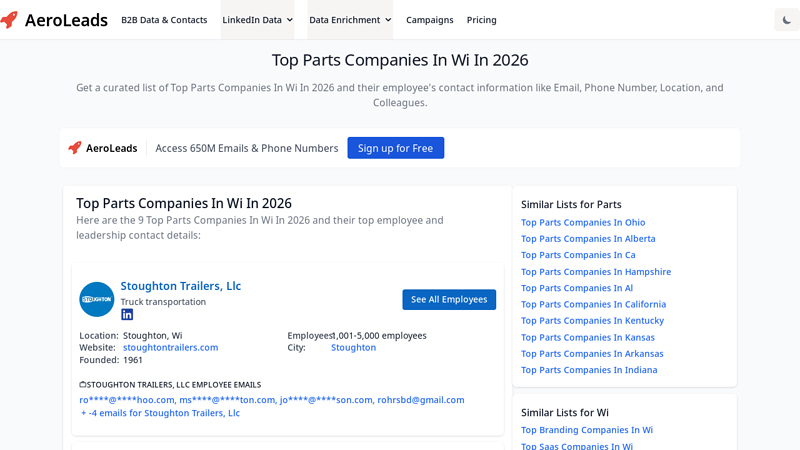Select the page title 'Top Parts Companies In Wi In 2026'

click(x=400, y=60)
